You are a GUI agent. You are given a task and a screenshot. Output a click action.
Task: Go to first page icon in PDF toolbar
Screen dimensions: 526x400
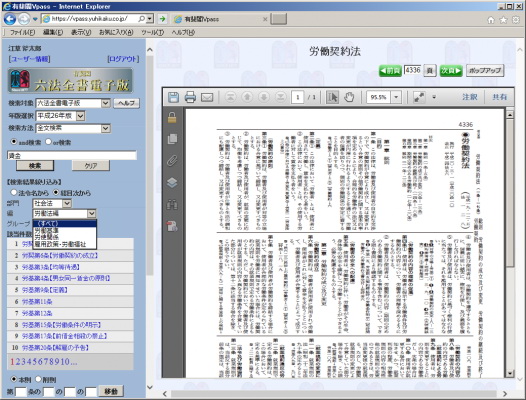click(230, 97)
